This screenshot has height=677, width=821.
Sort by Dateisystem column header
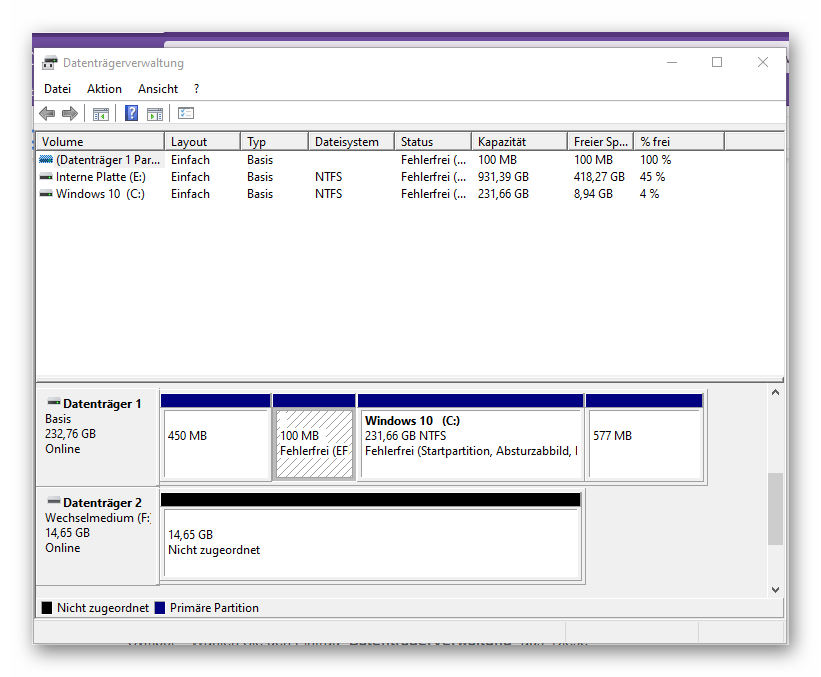[351, 141]
